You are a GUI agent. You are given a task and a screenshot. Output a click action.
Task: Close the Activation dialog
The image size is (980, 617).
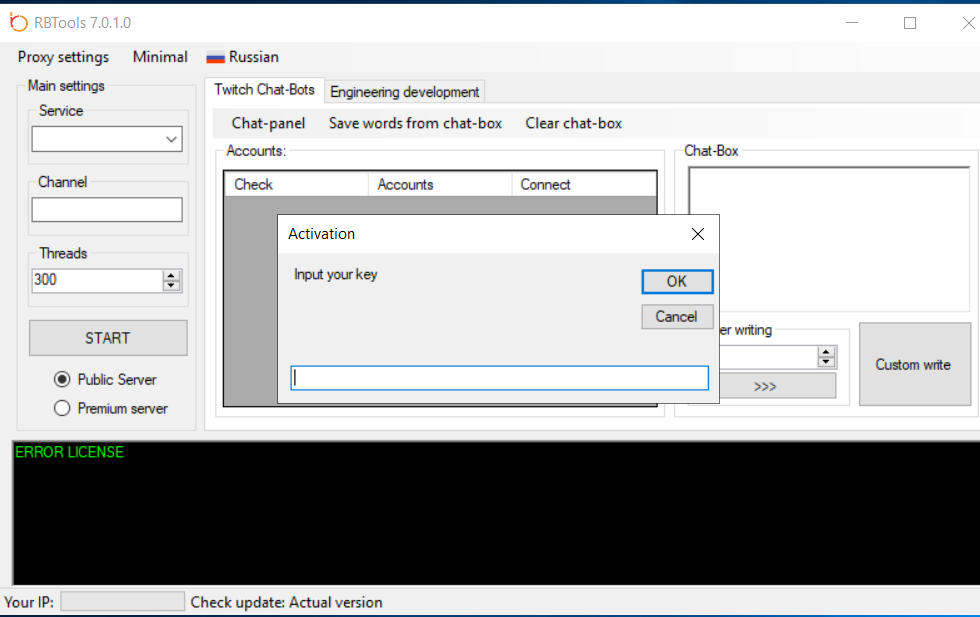(x=698, y=234)
